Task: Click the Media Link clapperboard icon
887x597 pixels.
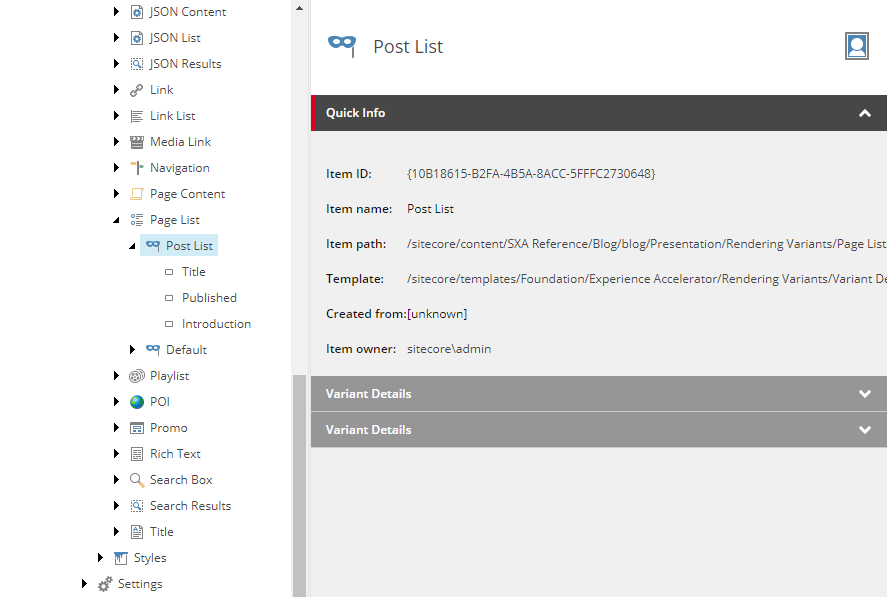Action: [137, 142]
